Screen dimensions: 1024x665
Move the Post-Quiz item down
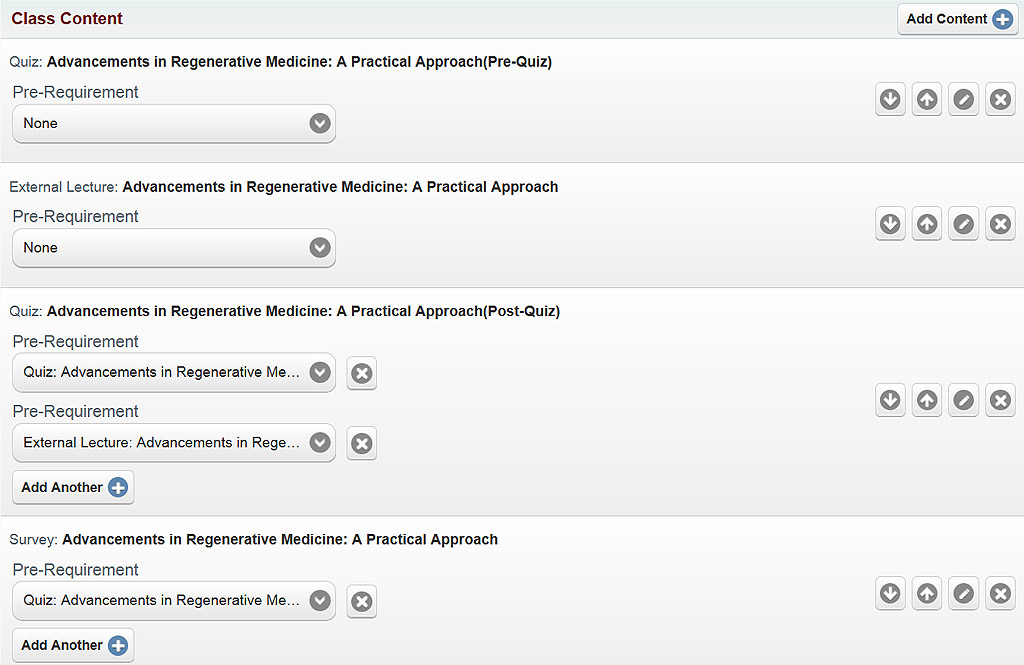click(x=890, y=400)
